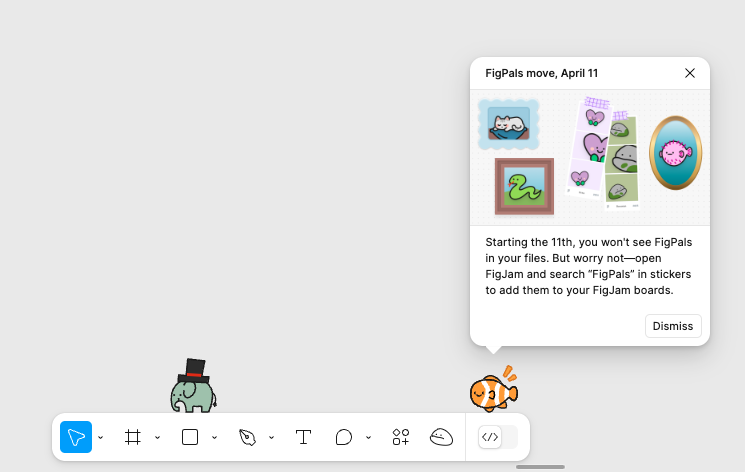Viewport: 745px width, 472px height.
Task: Toggle the Dev Mode switch
Action: [x=497, y=437]
